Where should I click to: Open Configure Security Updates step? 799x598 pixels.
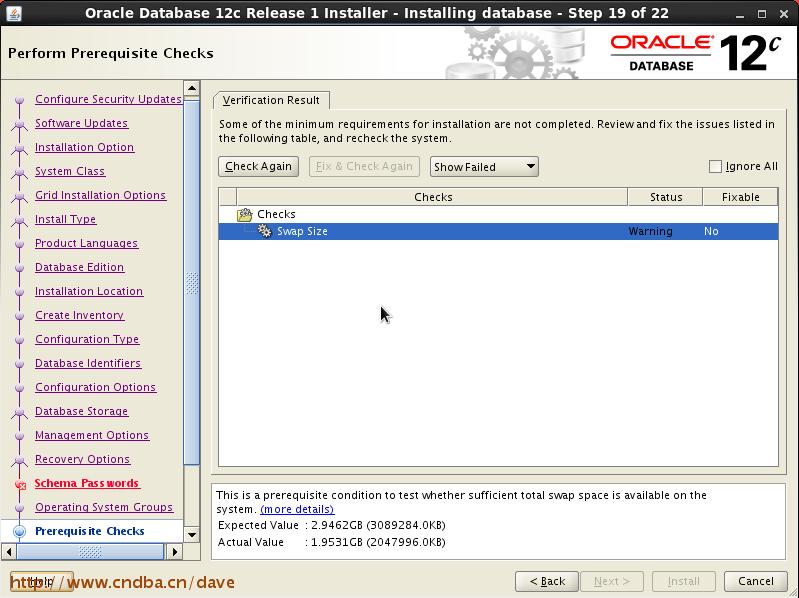[x=109, y=99]
